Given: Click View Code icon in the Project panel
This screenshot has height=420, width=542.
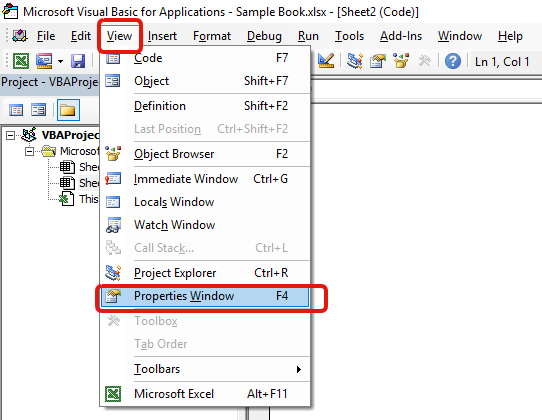Looking at the screenshot, I should pos(16,110).
